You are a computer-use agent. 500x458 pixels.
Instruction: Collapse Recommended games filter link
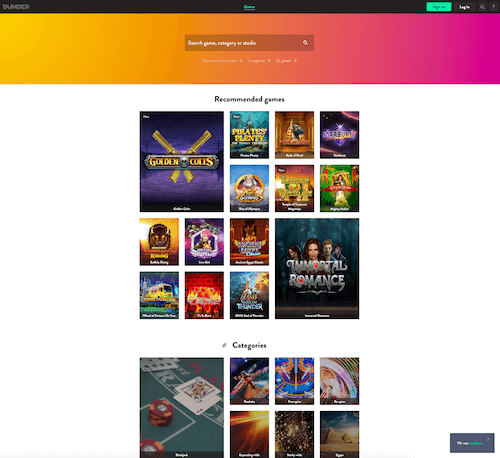[x=222, y=61]
